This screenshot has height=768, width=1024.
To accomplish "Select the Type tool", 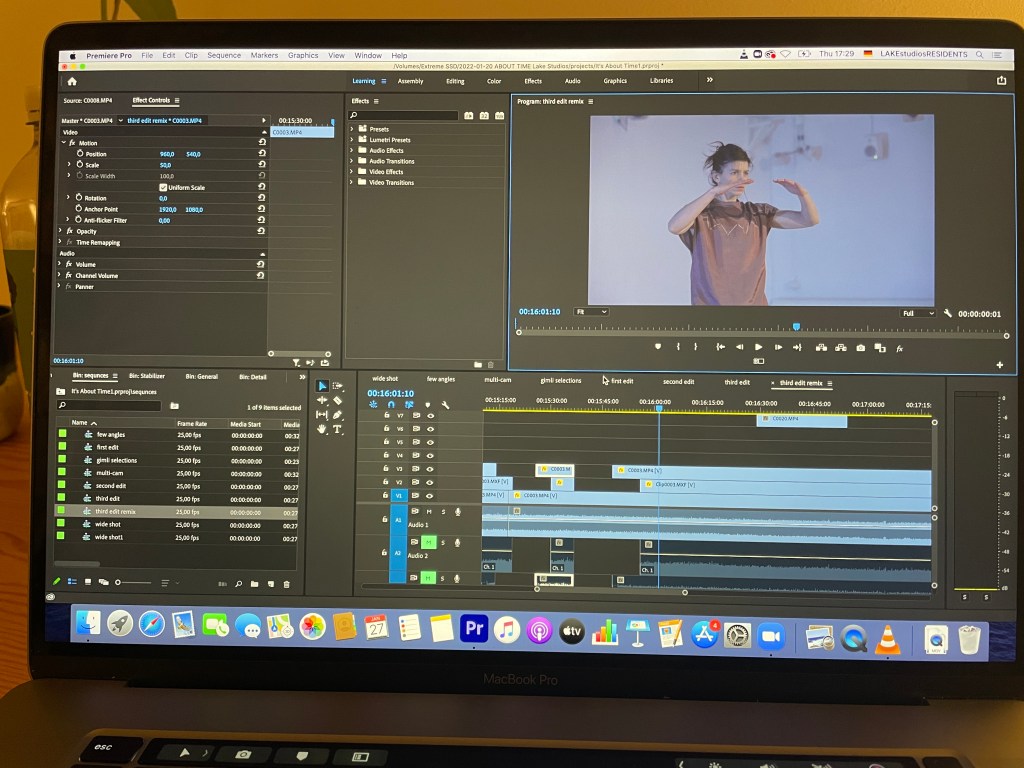I will click(338, 429).
